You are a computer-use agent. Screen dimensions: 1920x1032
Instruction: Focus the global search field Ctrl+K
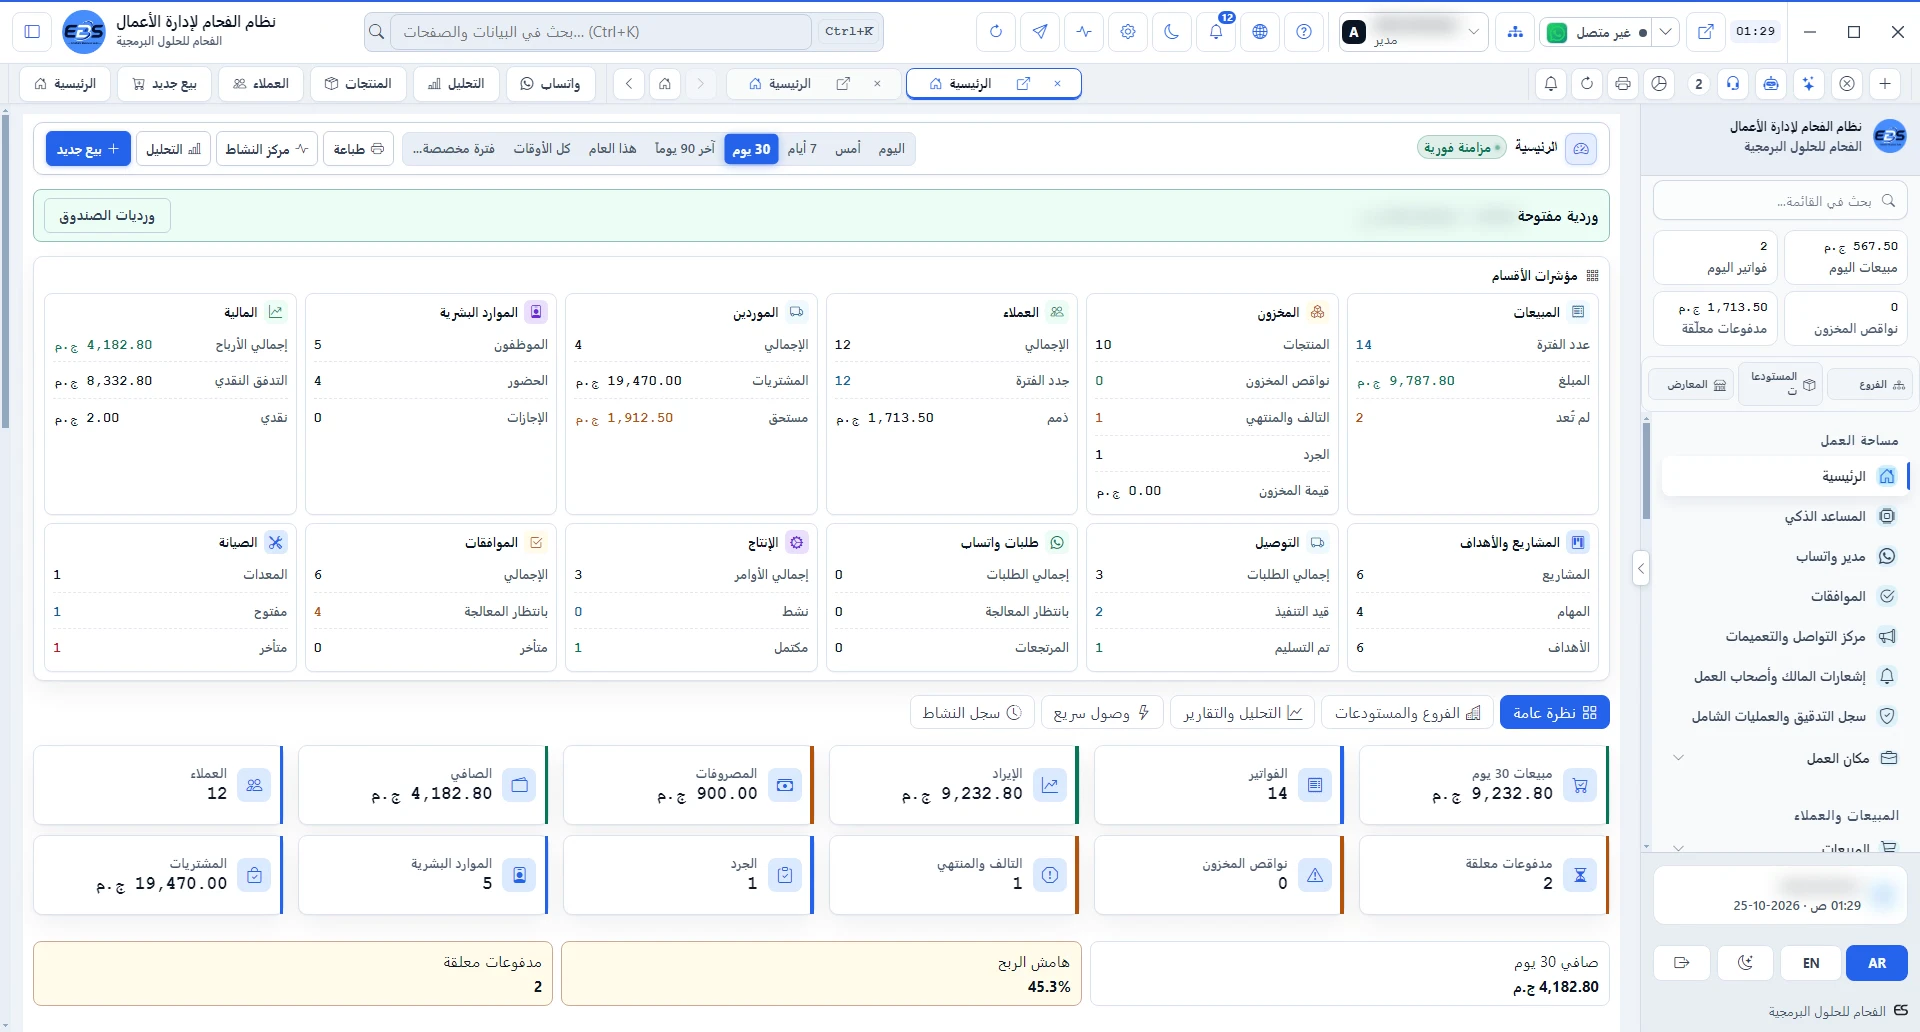(x=601, y=32)
